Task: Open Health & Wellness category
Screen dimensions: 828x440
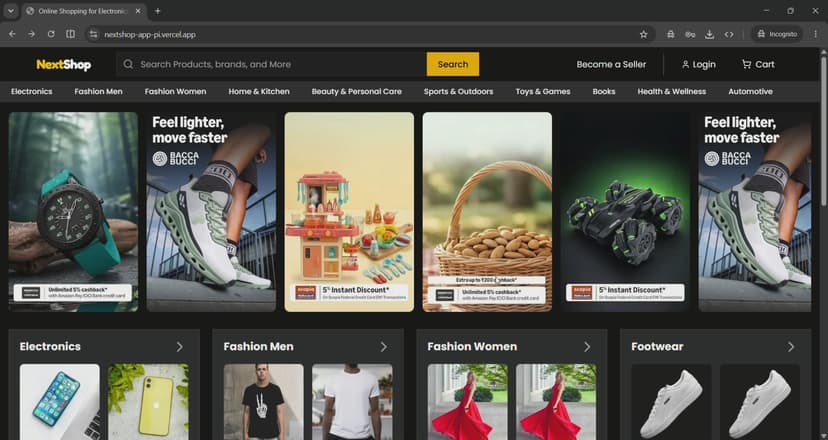Action: [x=672, y=91]
